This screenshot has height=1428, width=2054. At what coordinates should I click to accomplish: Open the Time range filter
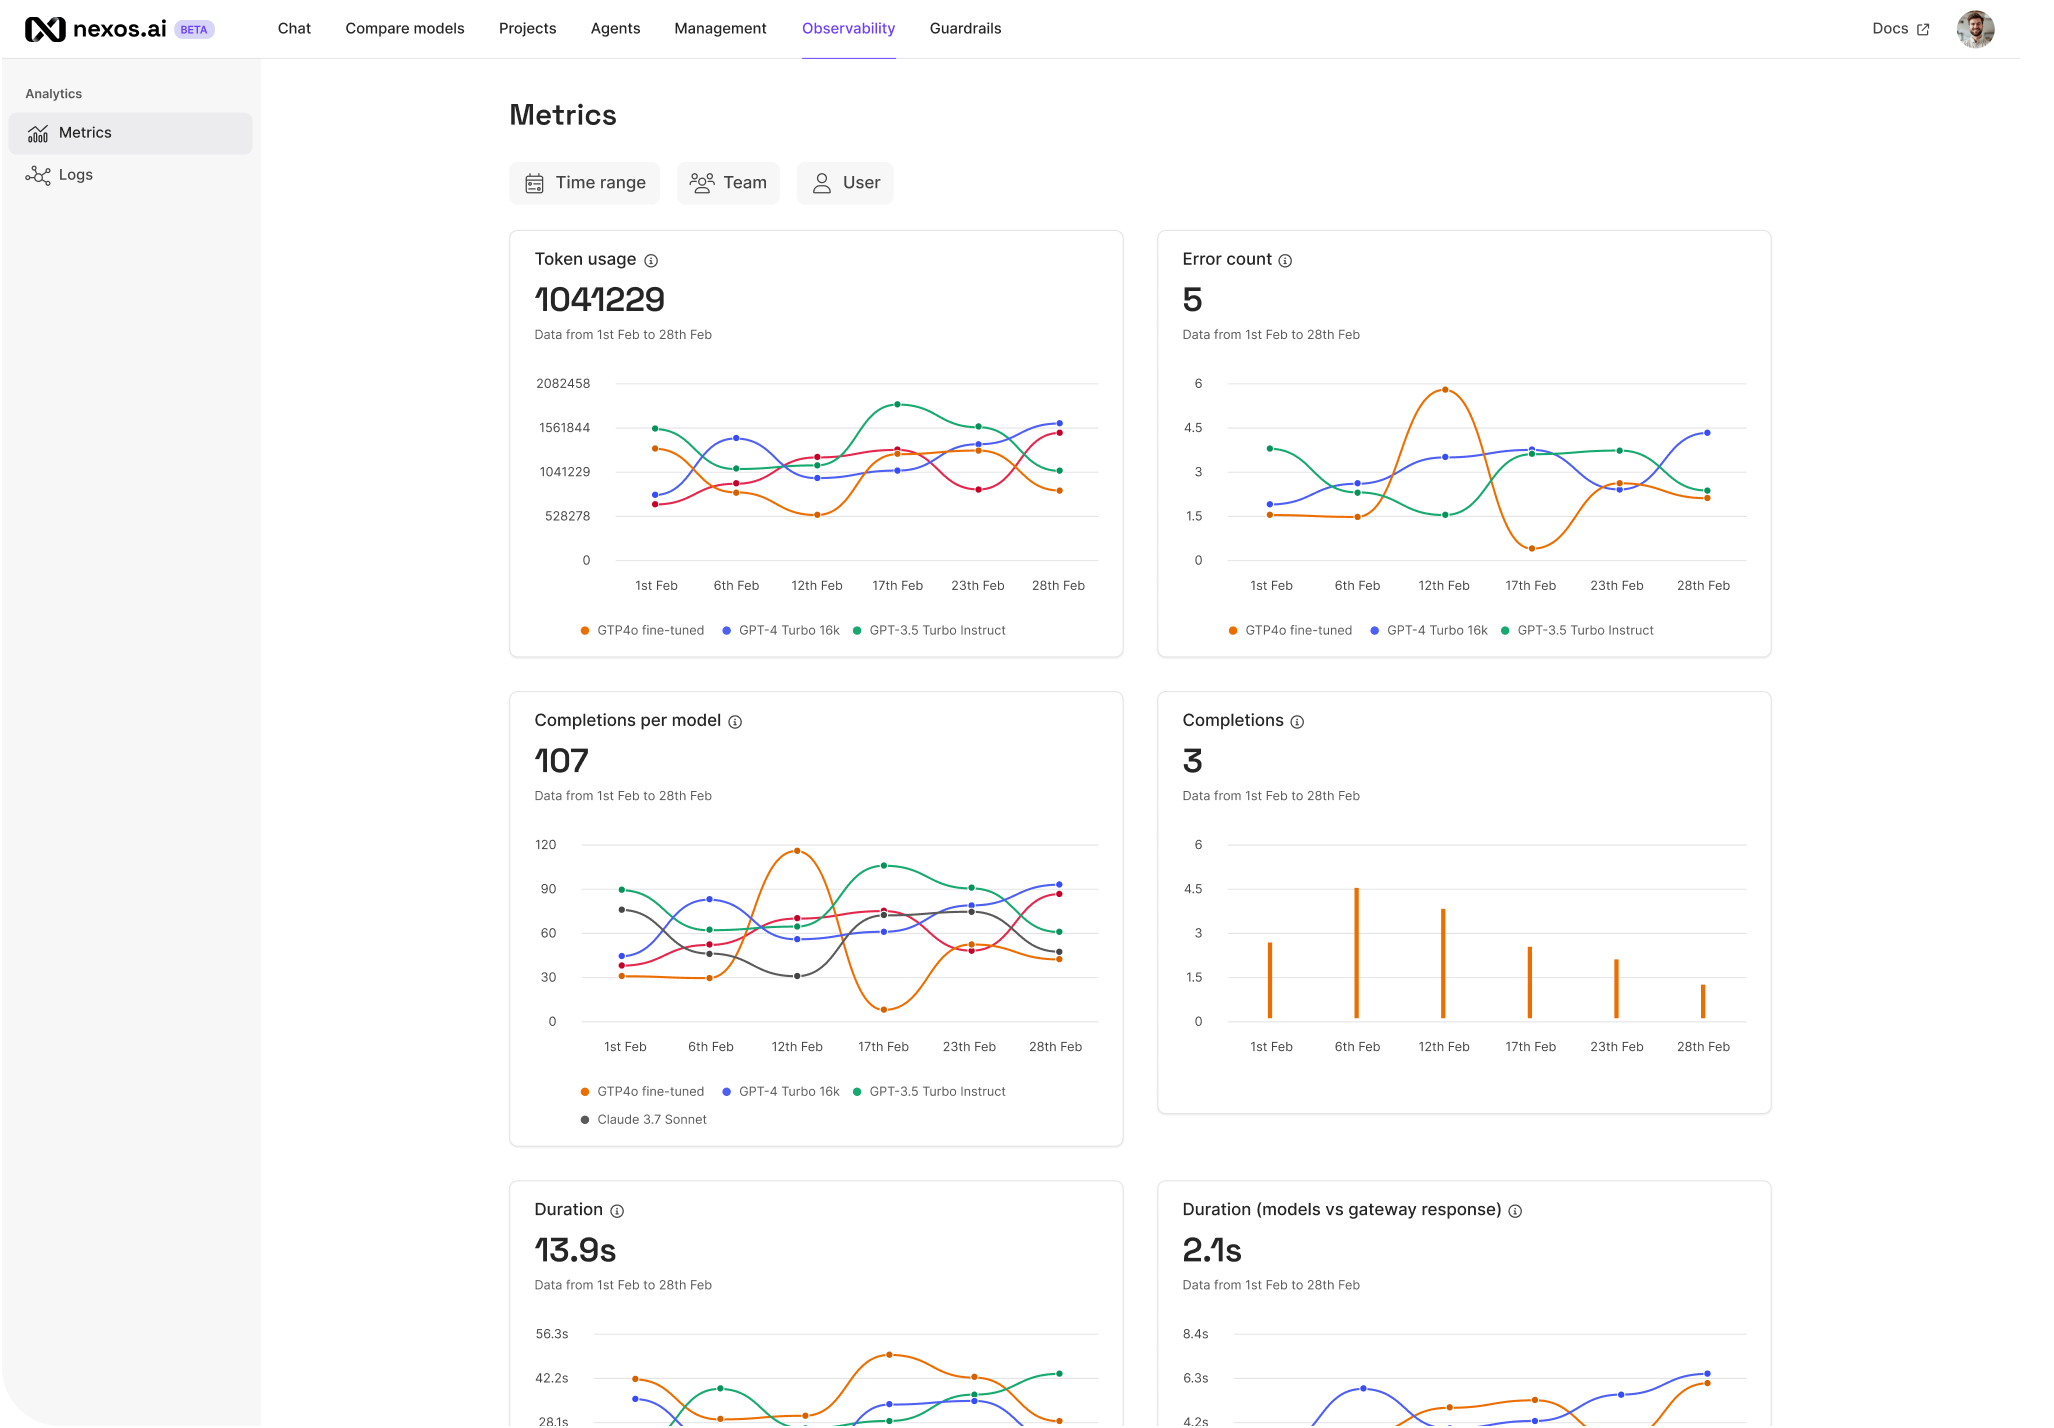[x=585, y=183]
